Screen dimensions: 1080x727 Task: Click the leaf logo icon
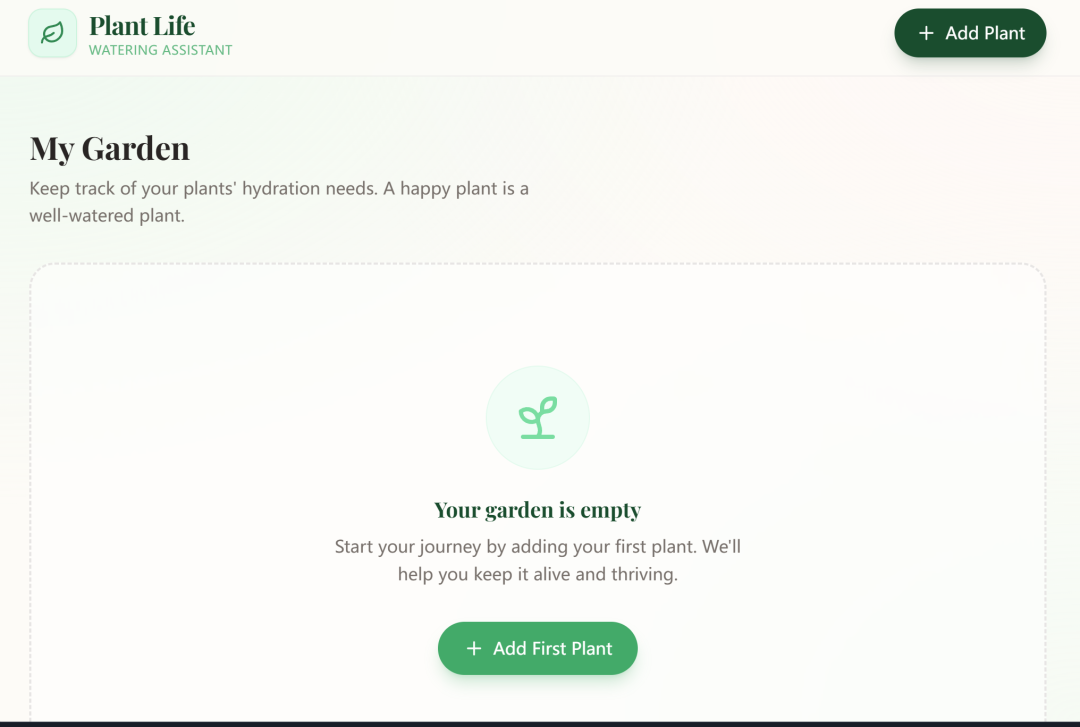[52, 32]
